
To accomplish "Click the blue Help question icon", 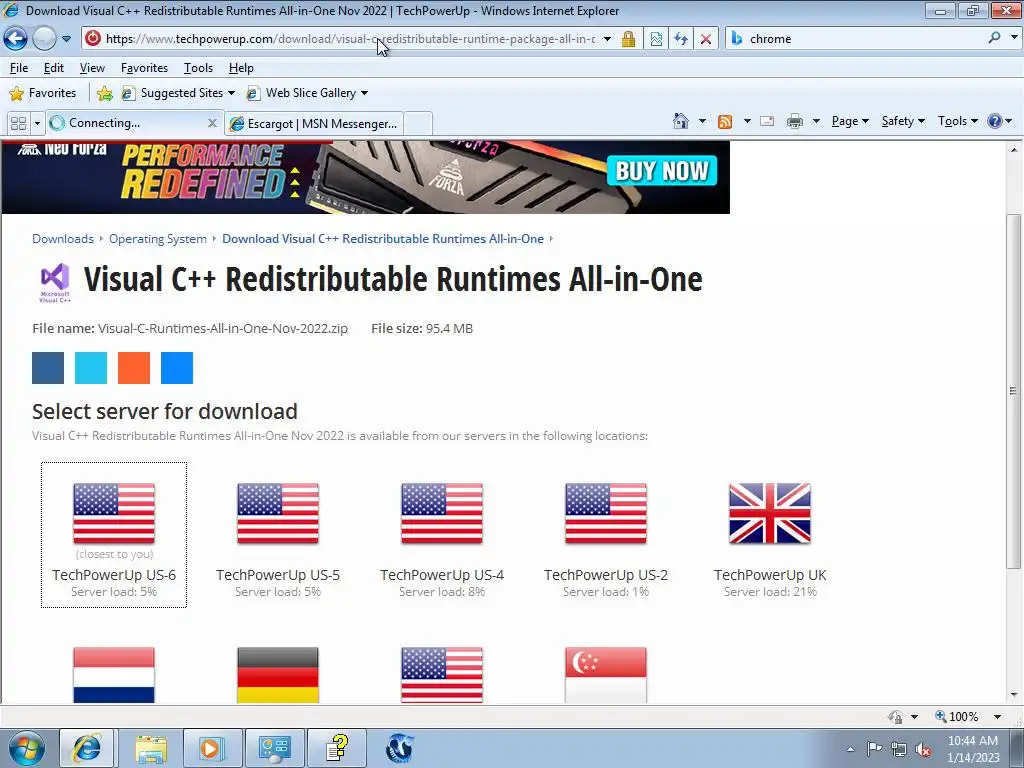I will 995,121.
